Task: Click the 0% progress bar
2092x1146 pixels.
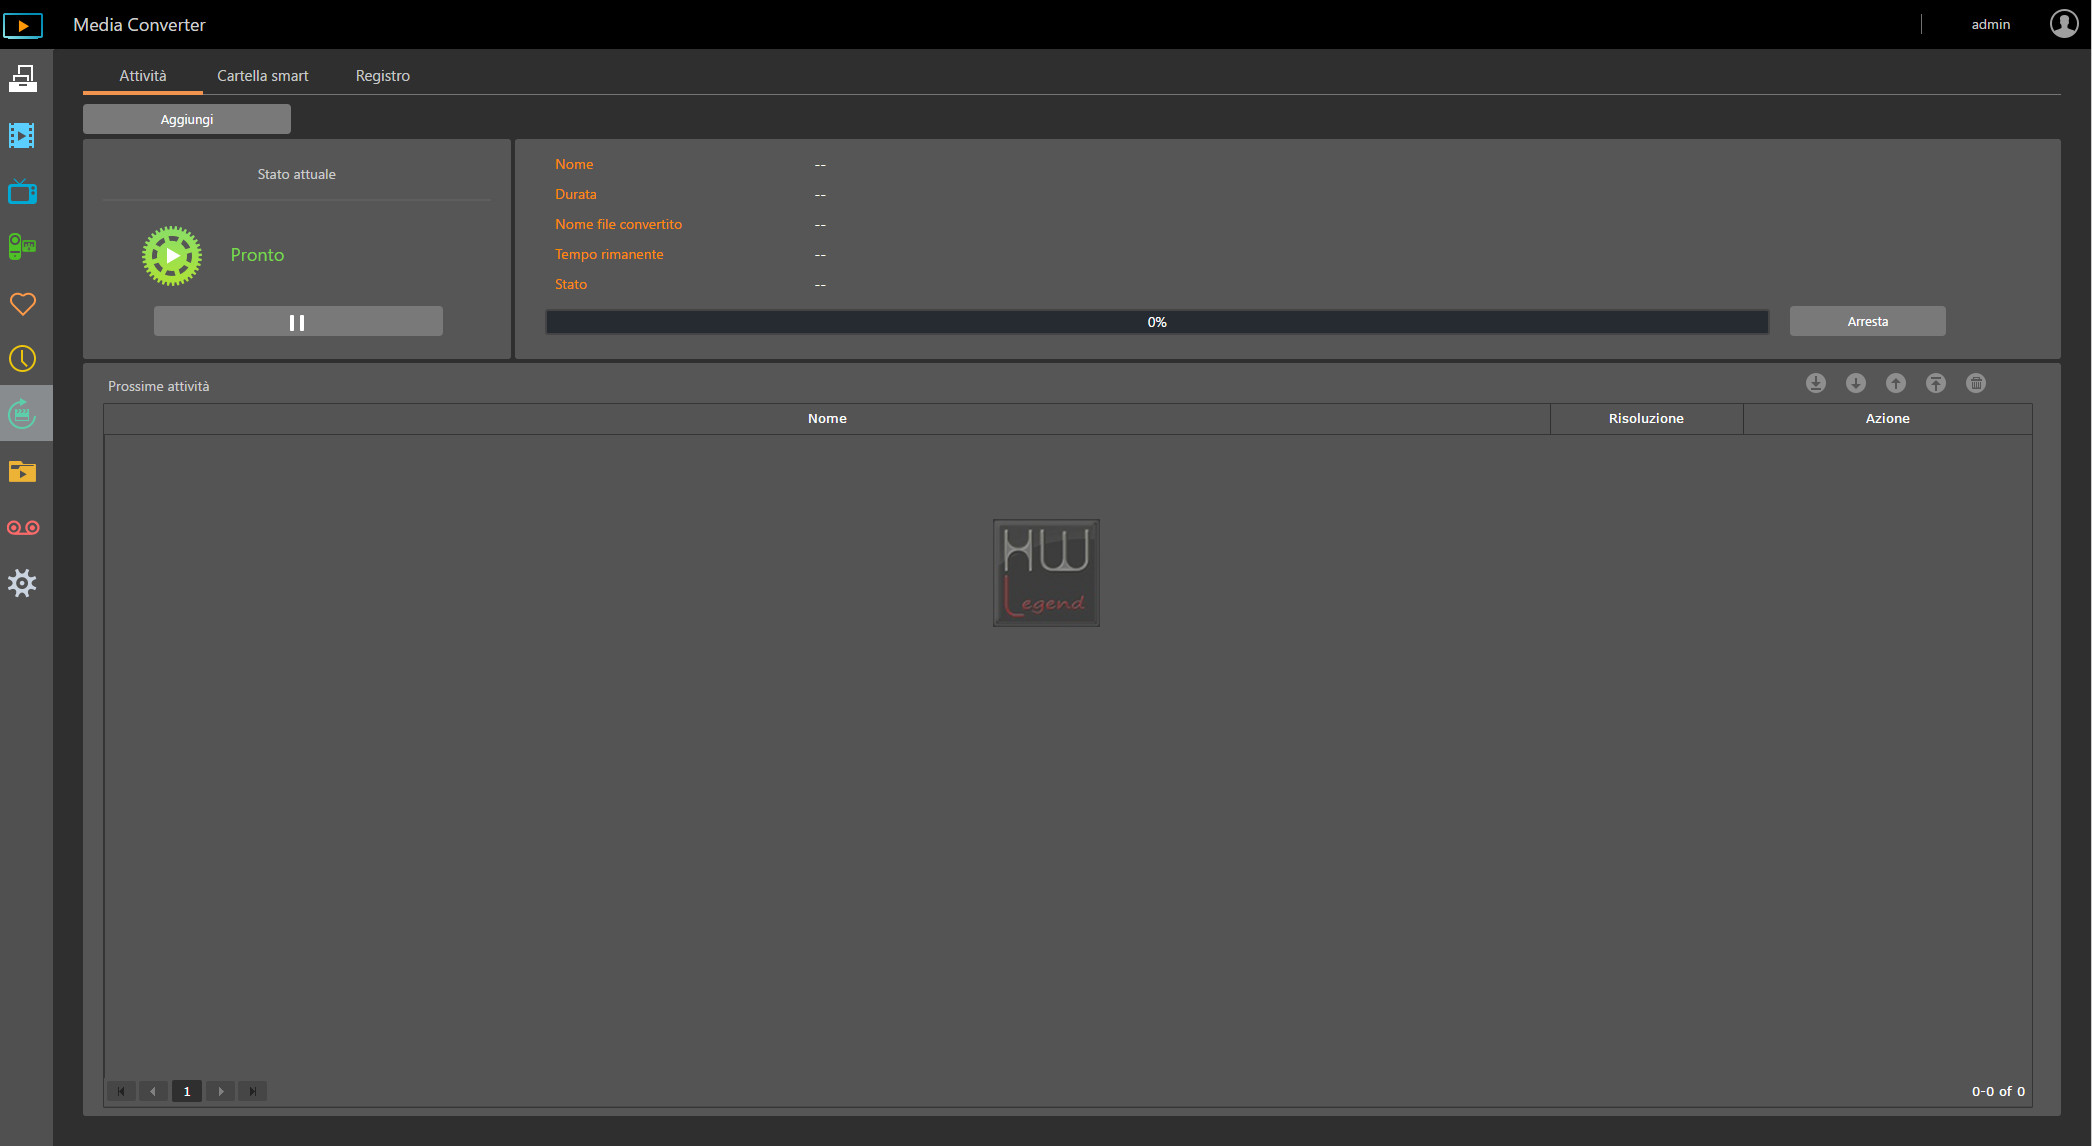Action: 1157,322
